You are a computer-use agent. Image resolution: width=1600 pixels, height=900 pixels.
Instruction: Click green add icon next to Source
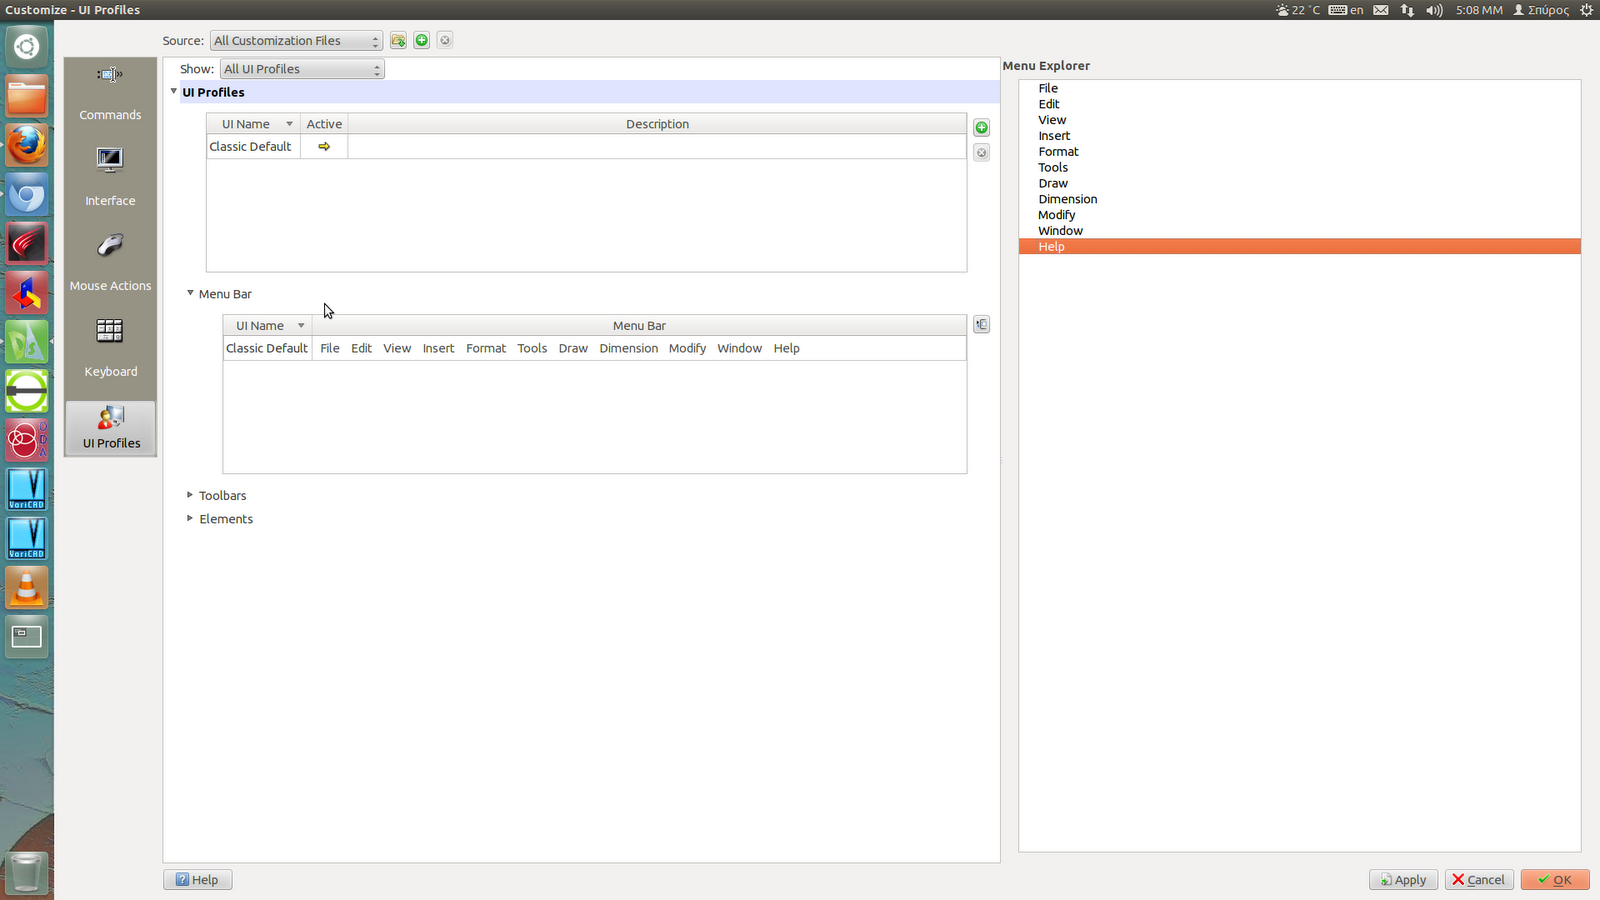[x=422, y=40]
